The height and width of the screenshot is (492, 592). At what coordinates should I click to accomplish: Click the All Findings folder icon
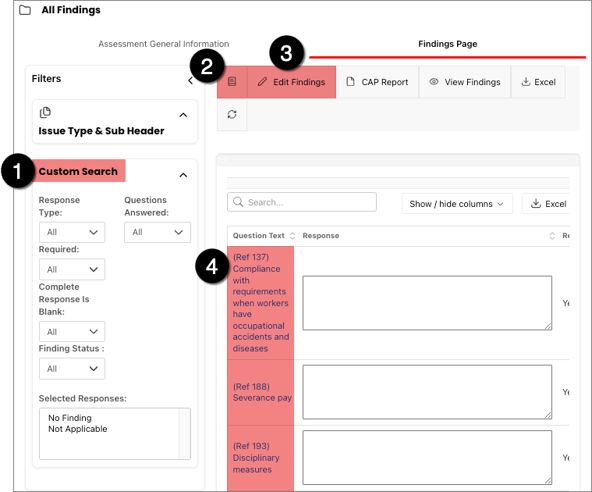(x=25, y=10)
